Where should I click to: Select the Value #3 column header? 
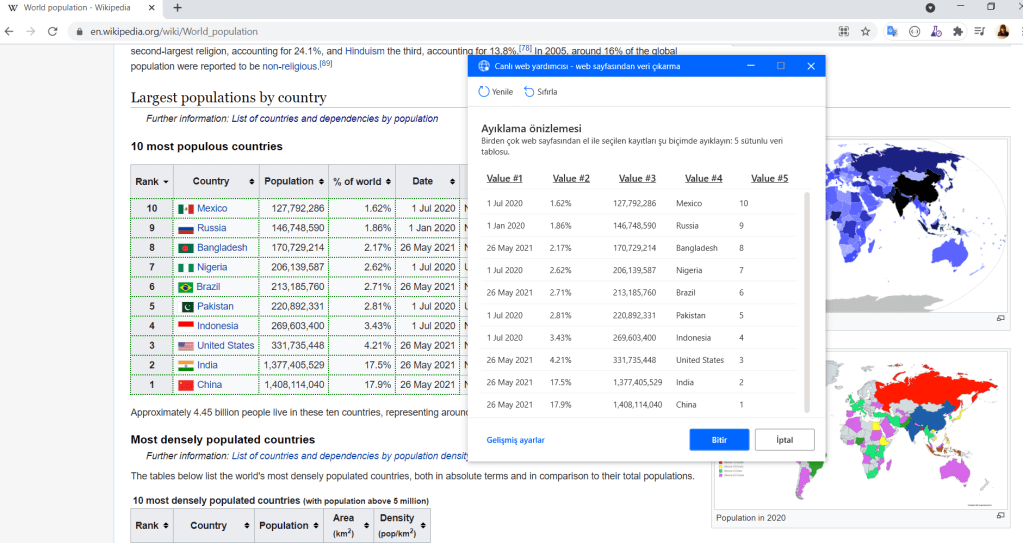(x=637, y=178)
